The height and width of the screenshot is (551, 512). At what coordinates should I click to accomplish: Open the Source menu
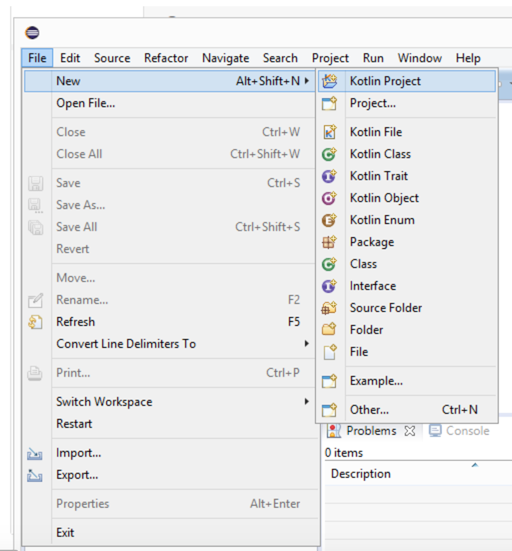[x=112, y=58]
